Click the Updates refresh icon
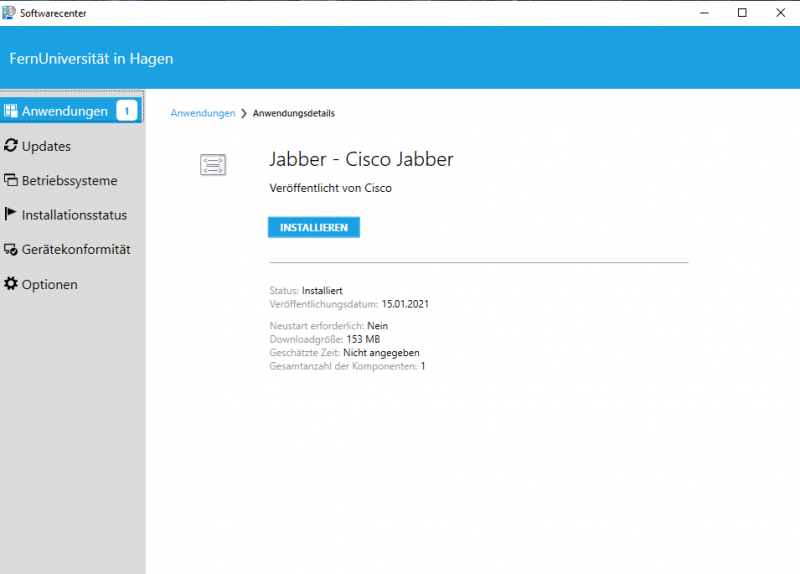The height and width of the screenshot is (574, 800). pyautogui.click(x=11, y=146)
